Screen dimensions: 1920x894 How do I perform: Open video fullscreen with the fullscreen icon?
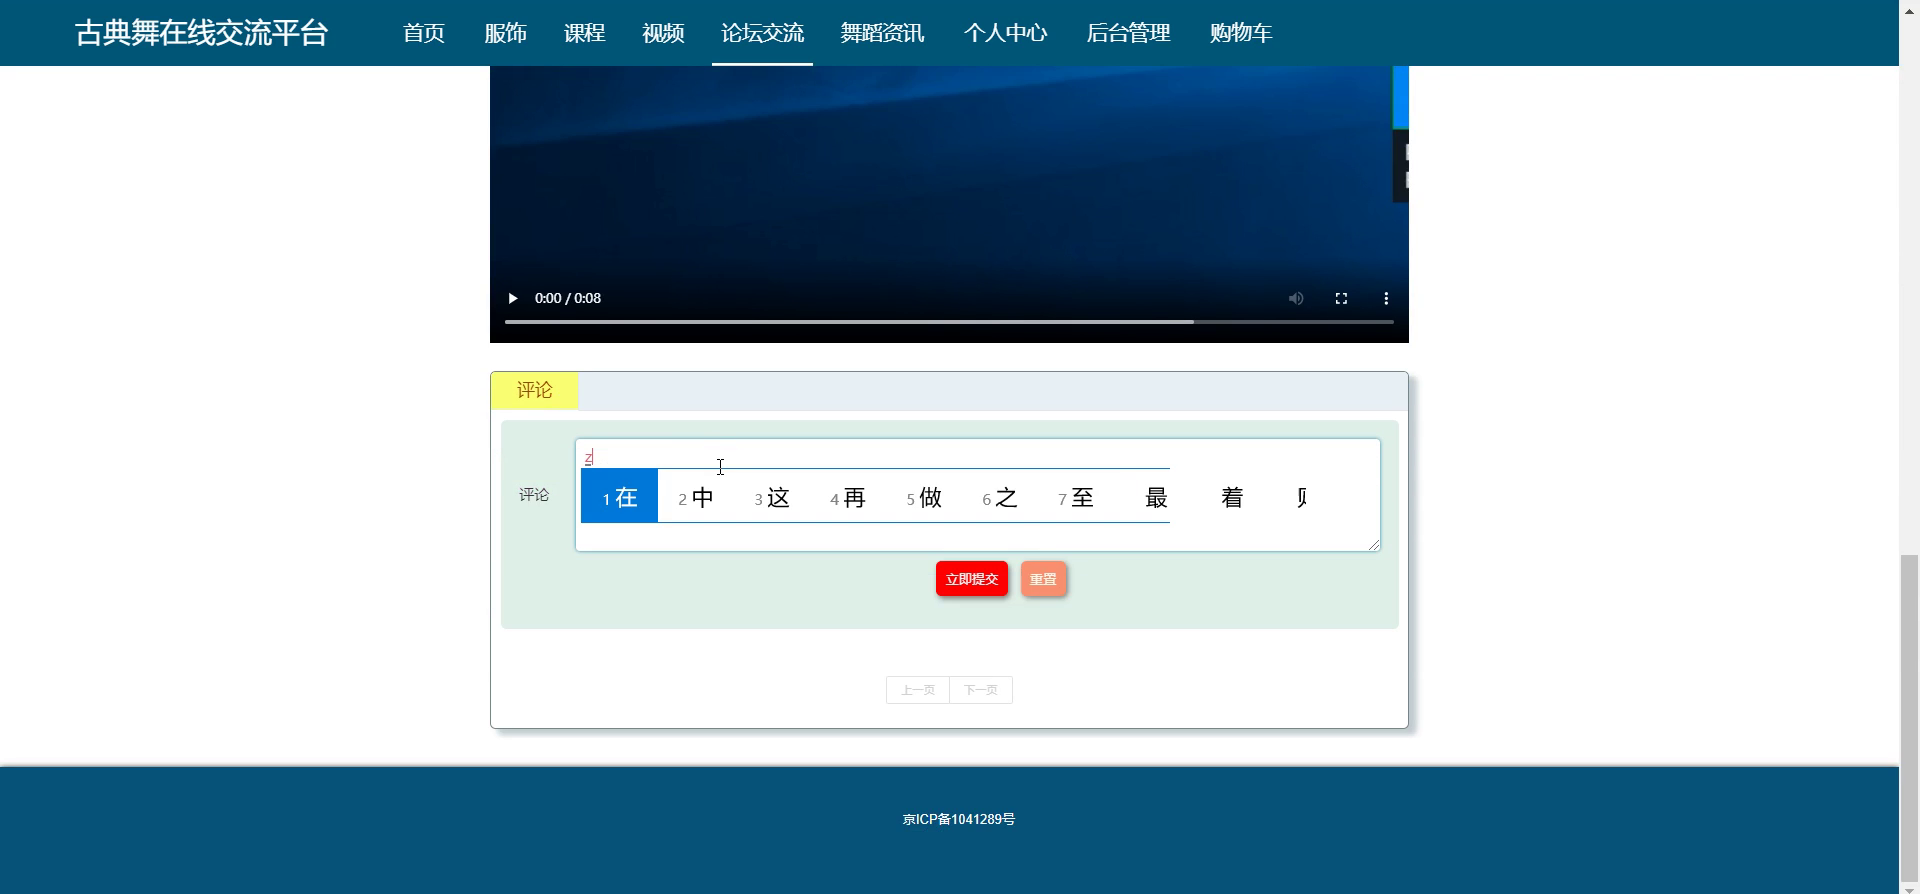point(1341,298)
